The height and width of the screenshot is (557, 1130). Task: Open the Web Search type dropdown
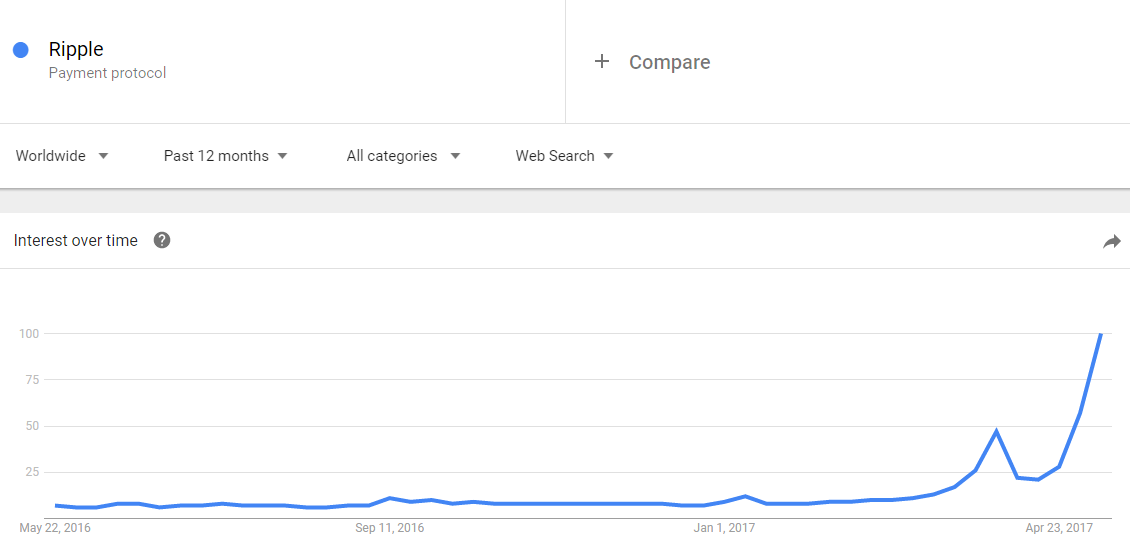[x=564, y=156]
